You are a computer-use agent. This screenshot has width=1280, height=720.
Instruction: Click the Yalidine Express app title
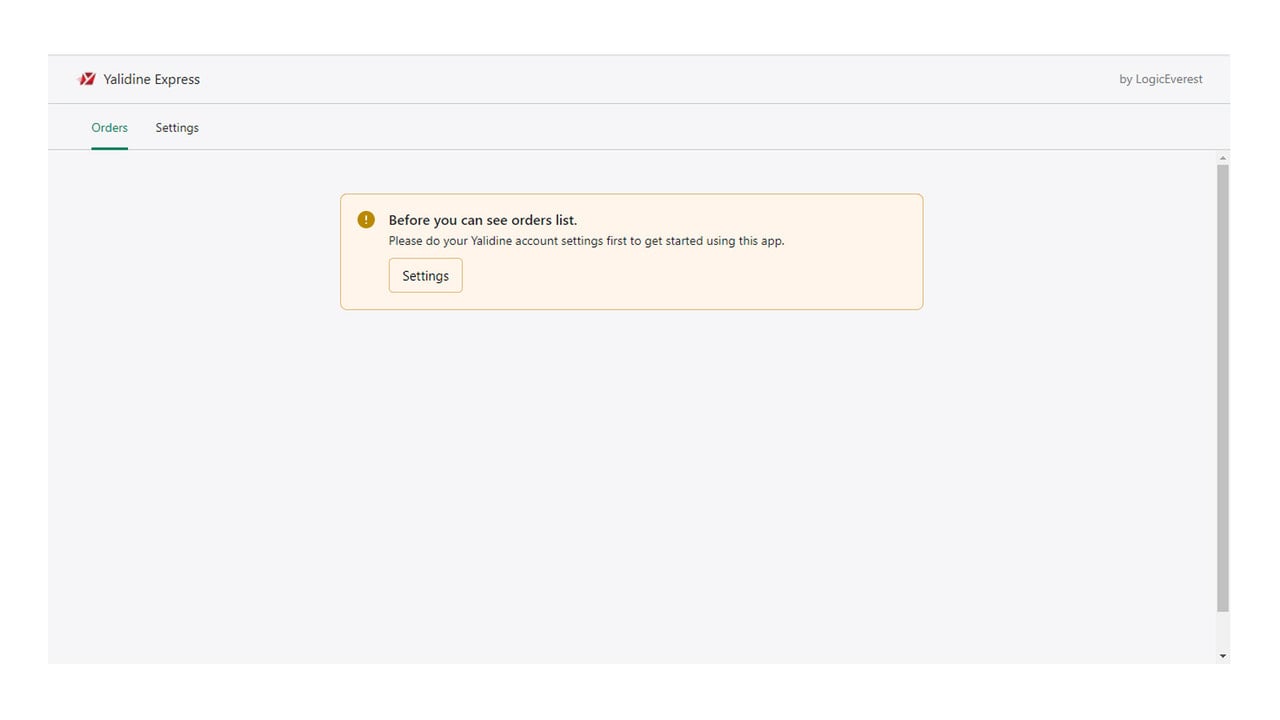152,79
